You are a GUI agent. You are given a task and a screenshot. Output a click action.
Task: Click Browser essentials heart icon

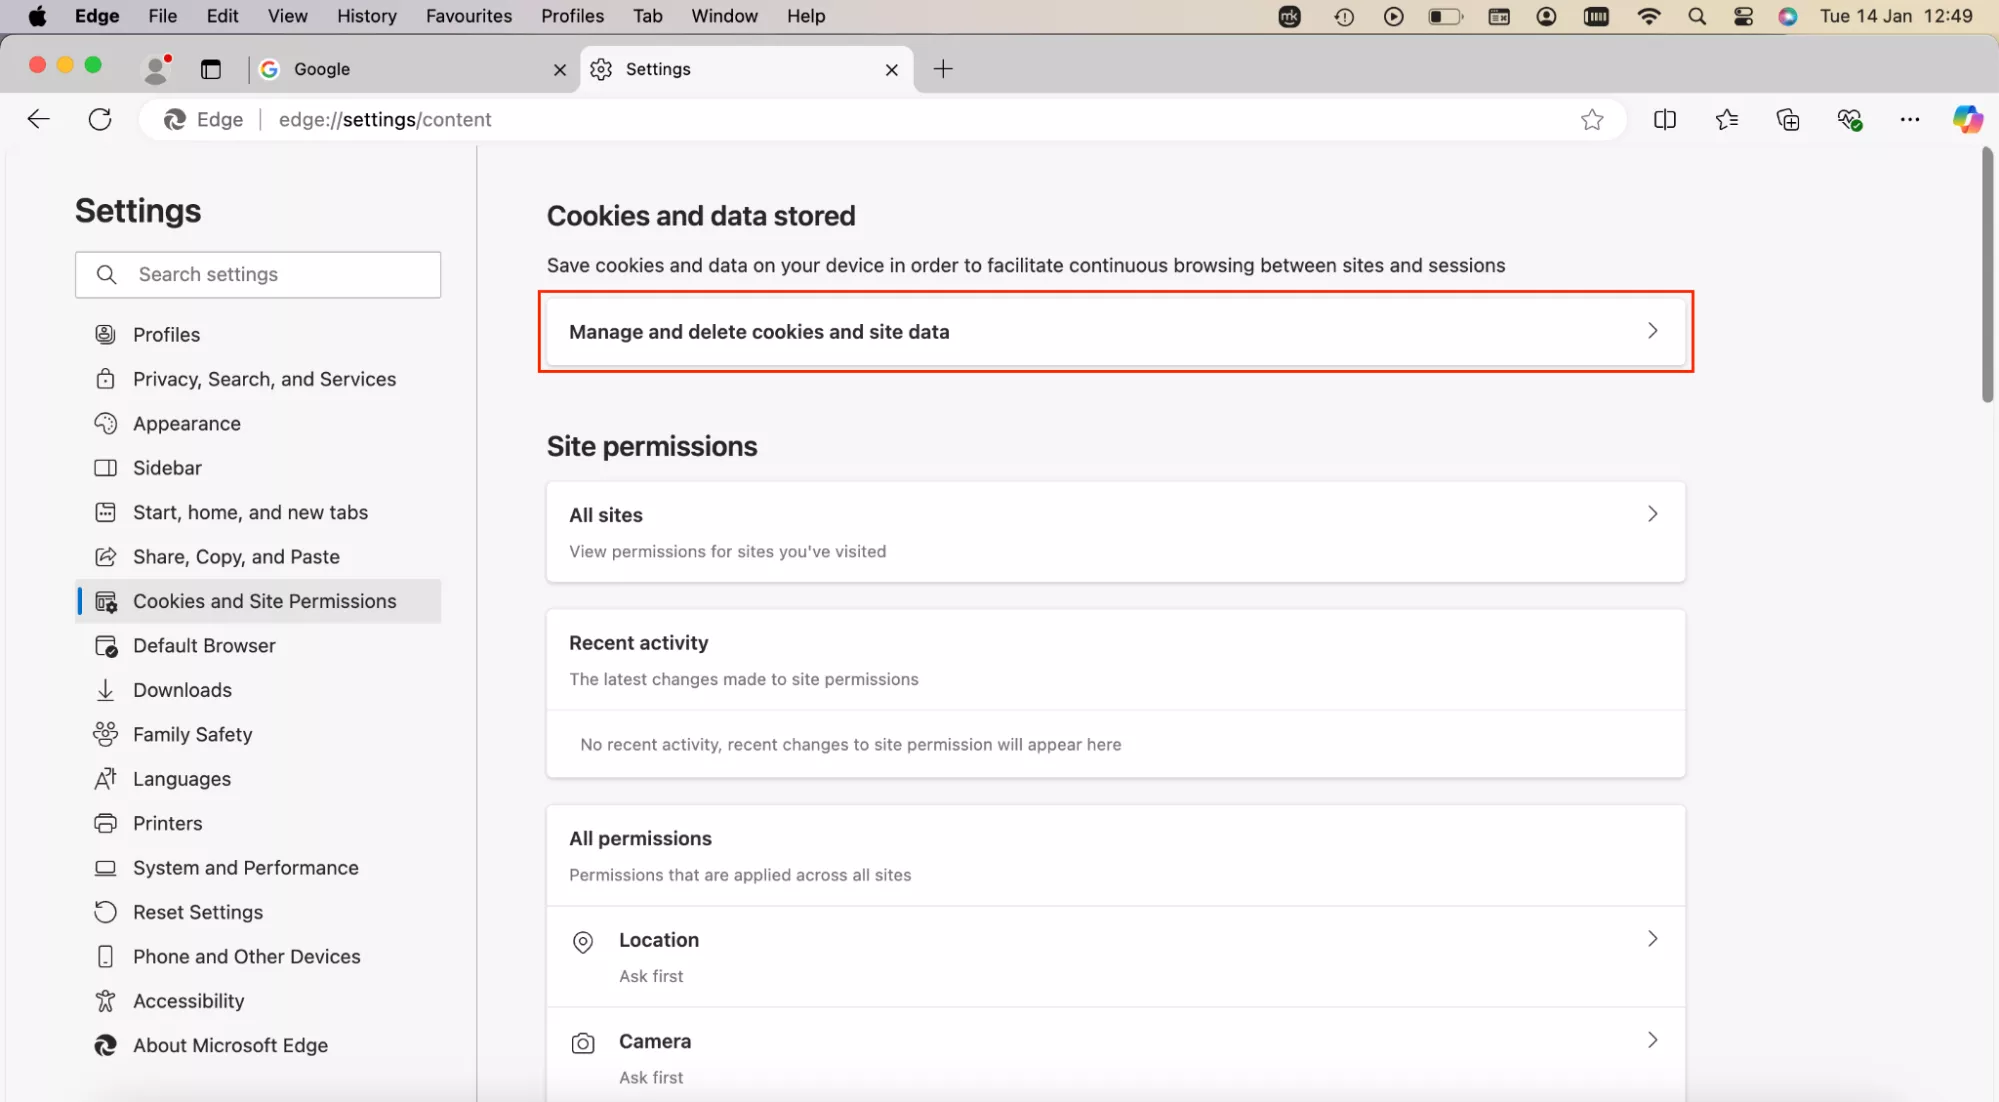click(1849, 120)
